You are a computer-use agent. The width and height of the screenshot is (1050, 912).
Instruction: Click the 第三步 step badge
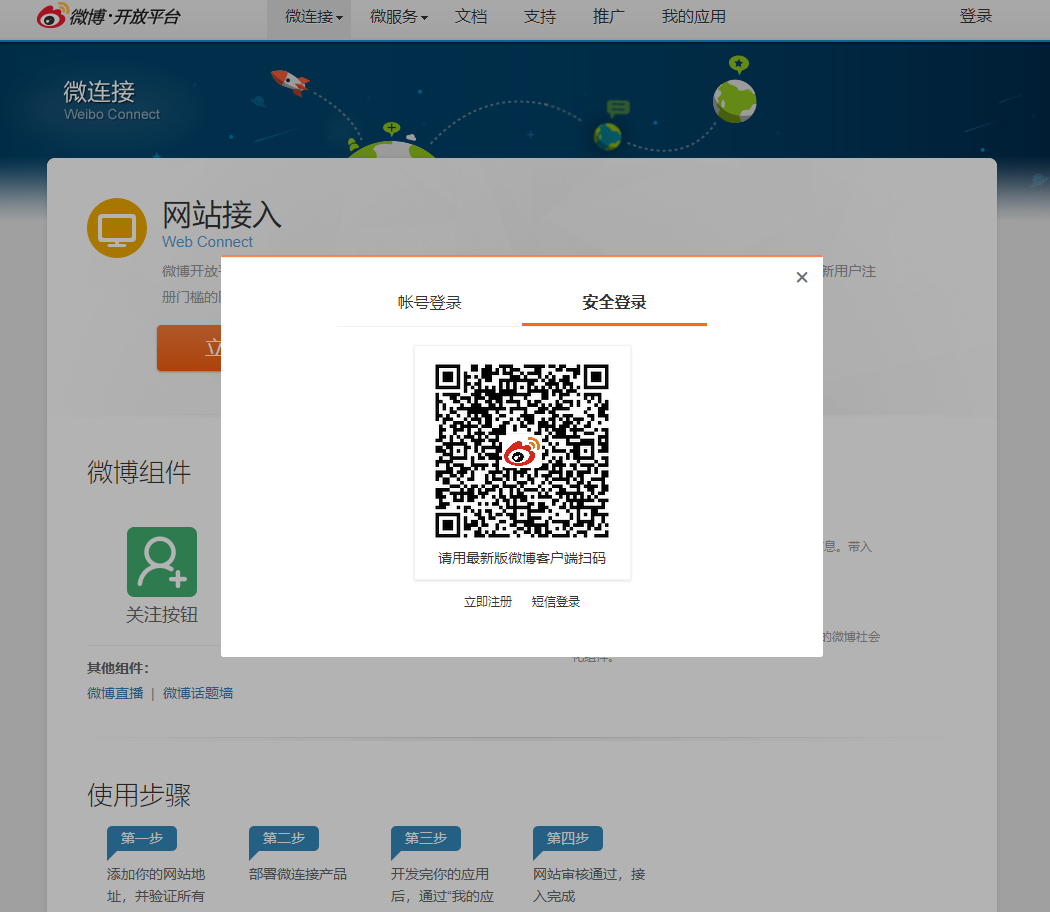click(426, 839)
